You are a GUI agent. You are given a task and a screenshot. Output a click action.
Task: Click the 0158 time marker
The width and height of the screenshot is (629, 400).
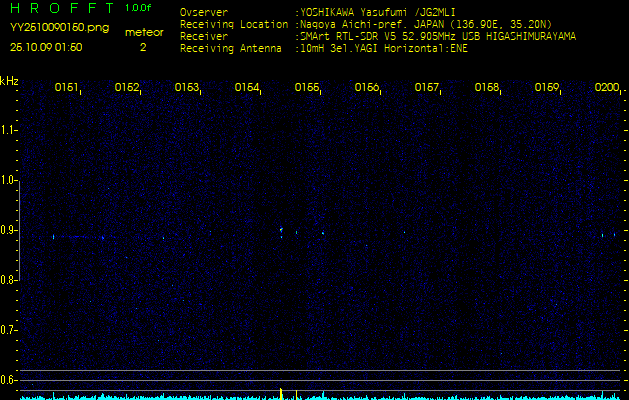[487, 87]
